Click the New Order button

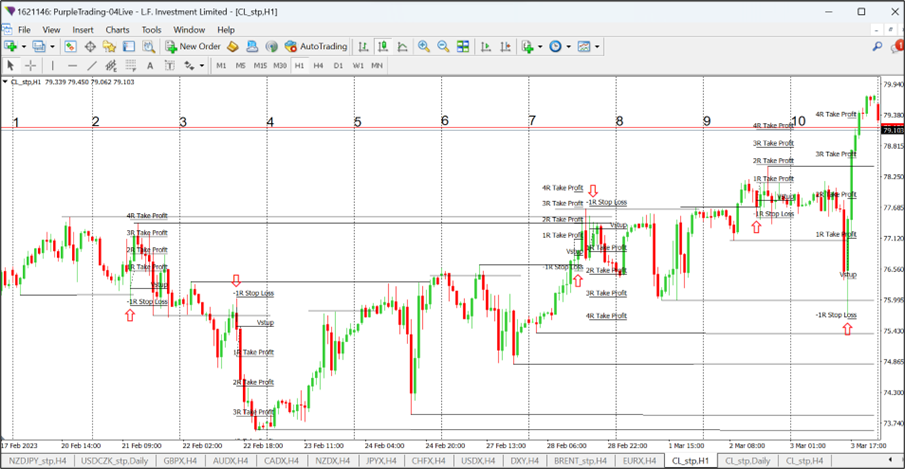click(x=193, y=46)
